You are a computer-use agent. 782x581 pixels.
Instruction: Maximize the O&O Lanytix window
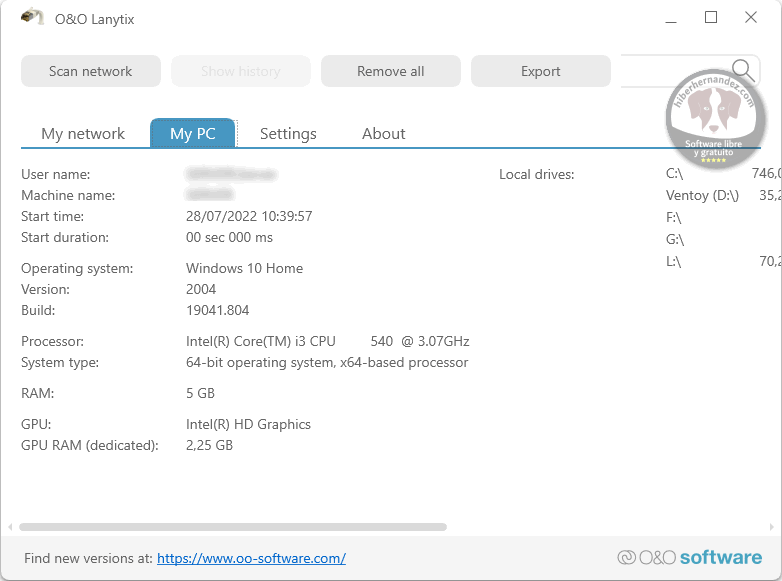coord(711,17)
